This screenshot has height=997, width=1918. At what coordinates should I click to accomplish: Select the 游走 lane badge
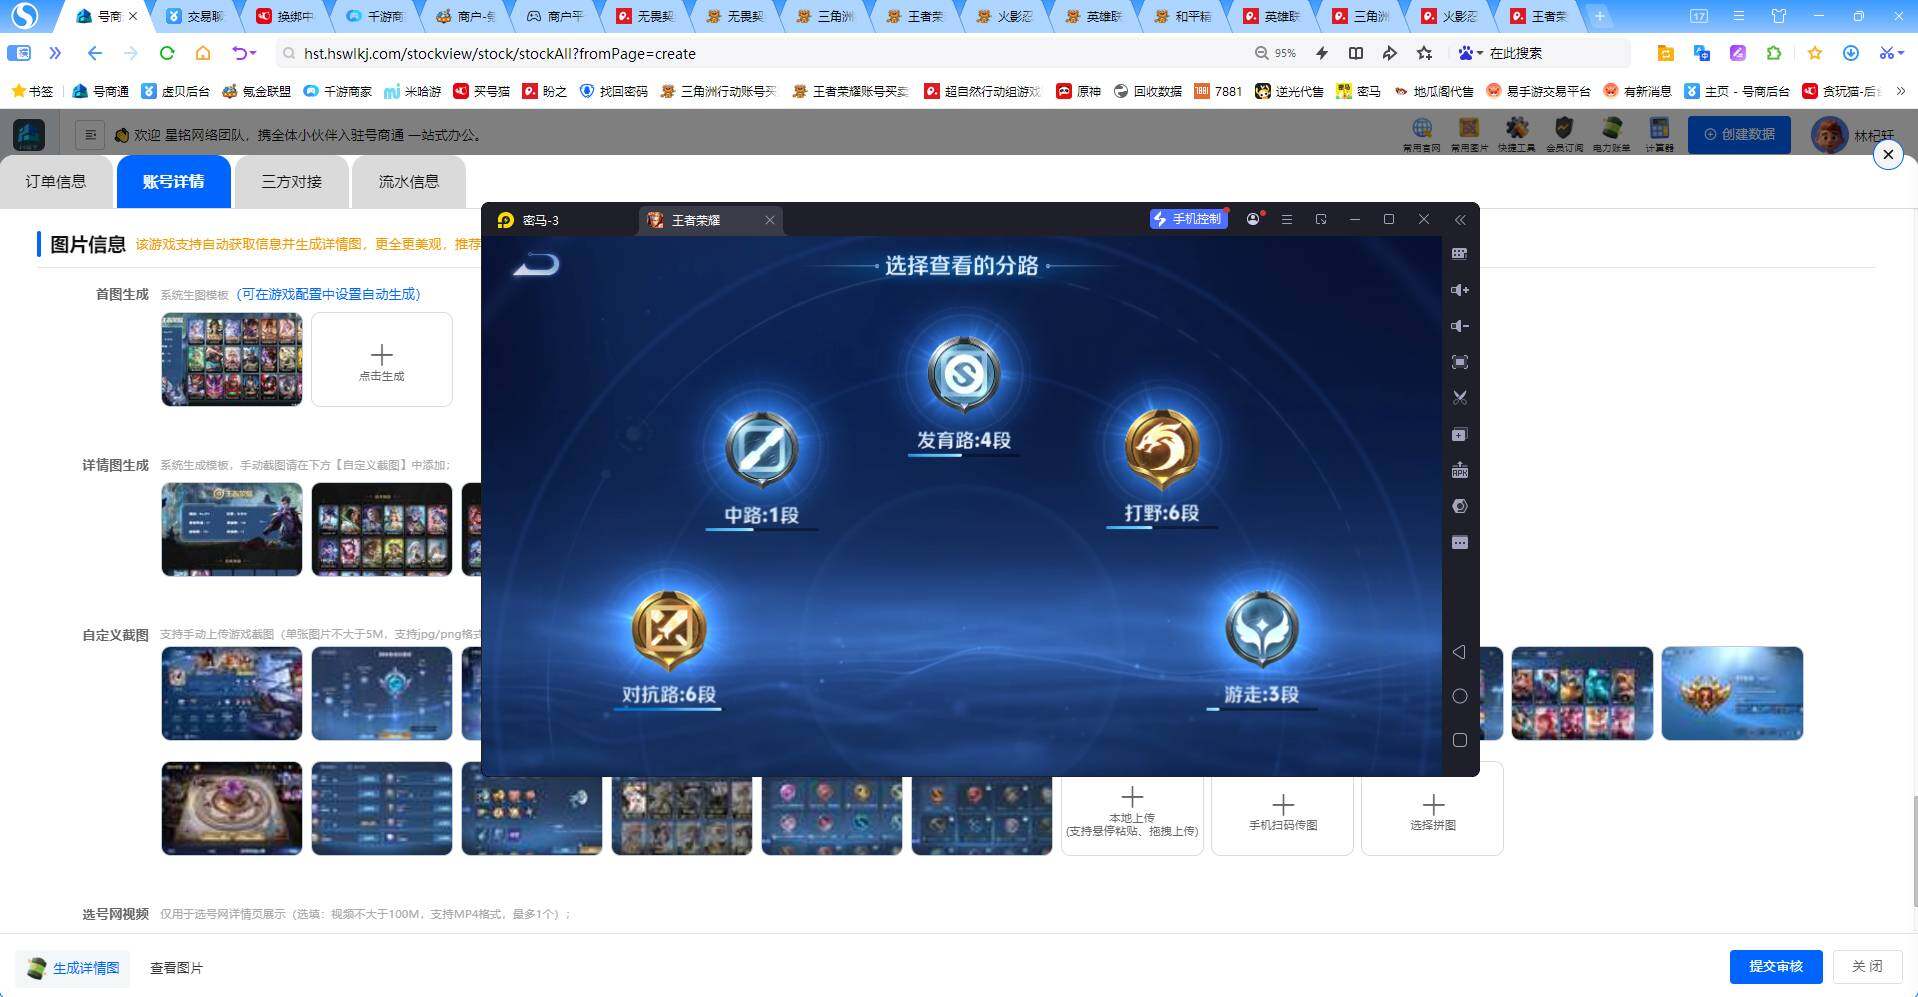click(x=1261, y=629)
